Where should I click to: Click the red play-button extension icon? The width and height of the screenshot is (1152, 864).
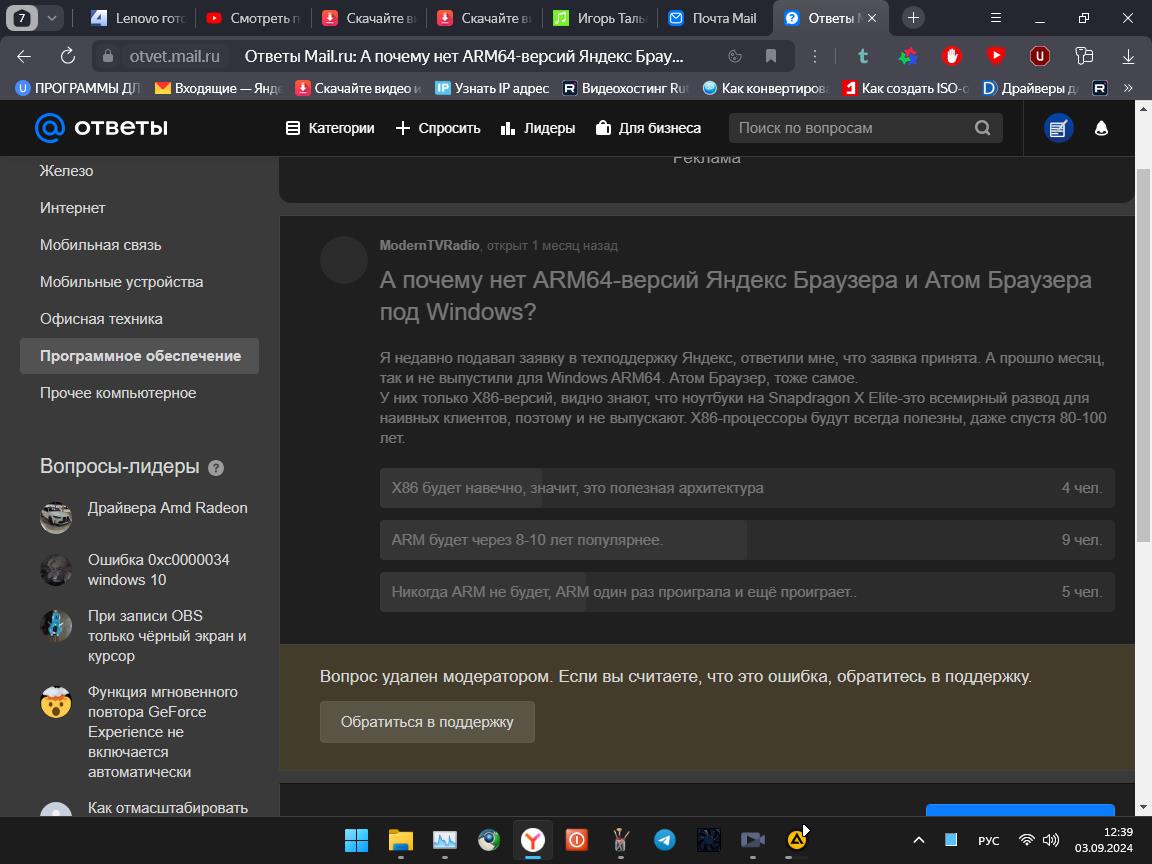coord(996,56)
